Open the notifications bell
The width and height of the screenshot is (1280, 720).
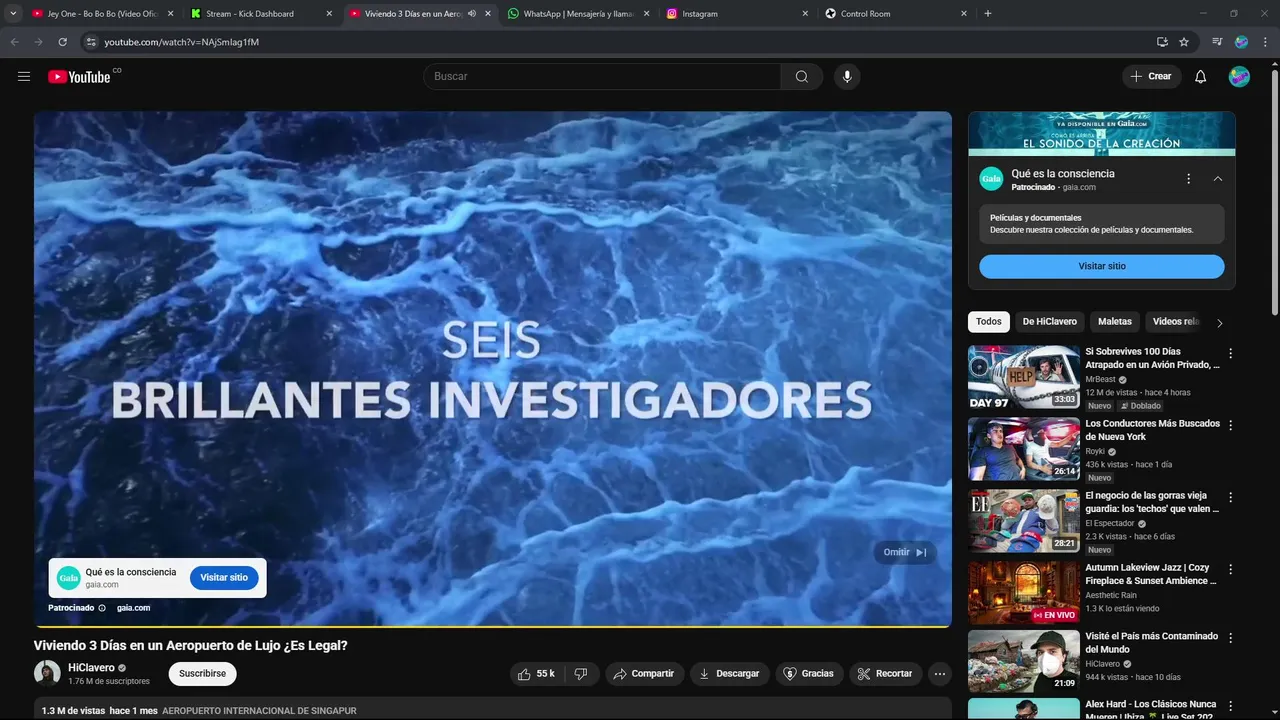(x=1201, y=76)
